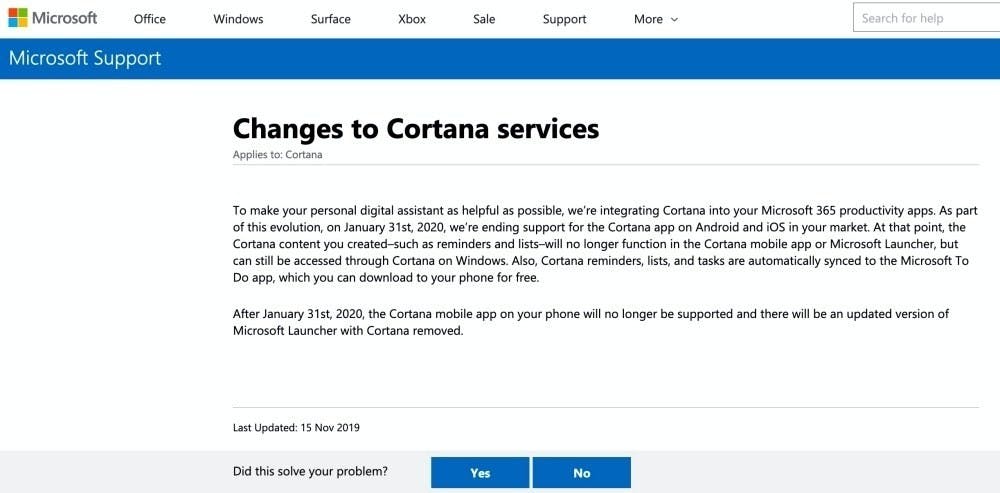Click the Changes to Cortana services heading
Screen dimensions: 1000x493
[x=415, y=128]
